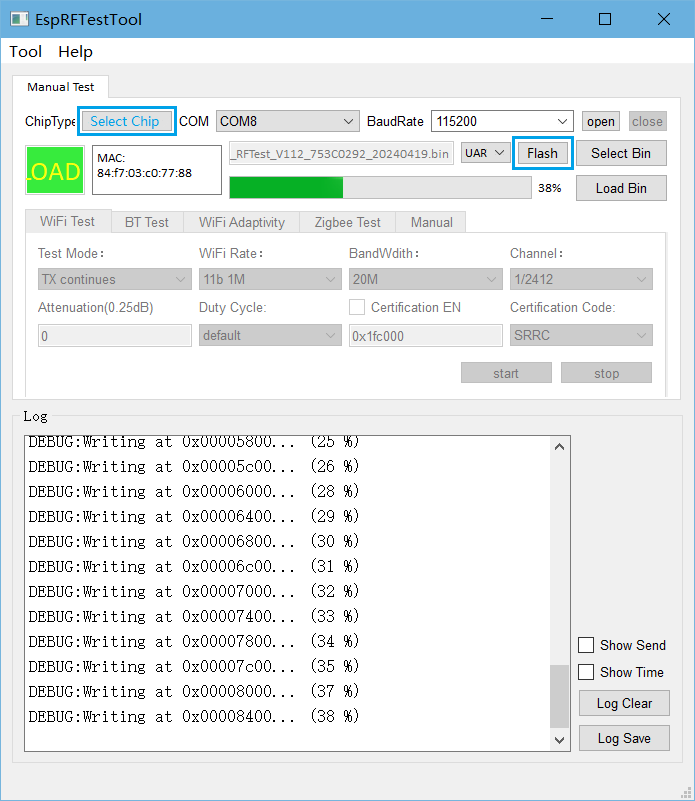695x801 pixels.
Task: Click the green LOAD status indicator
Action: point(55,171)
